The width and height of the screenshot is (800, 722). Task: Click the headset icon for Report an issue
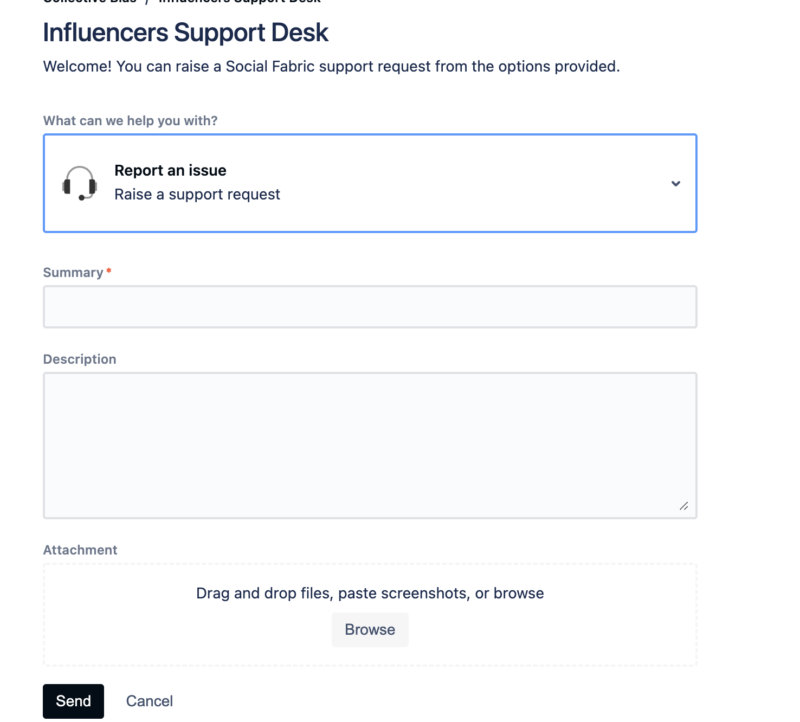point(80,183)
